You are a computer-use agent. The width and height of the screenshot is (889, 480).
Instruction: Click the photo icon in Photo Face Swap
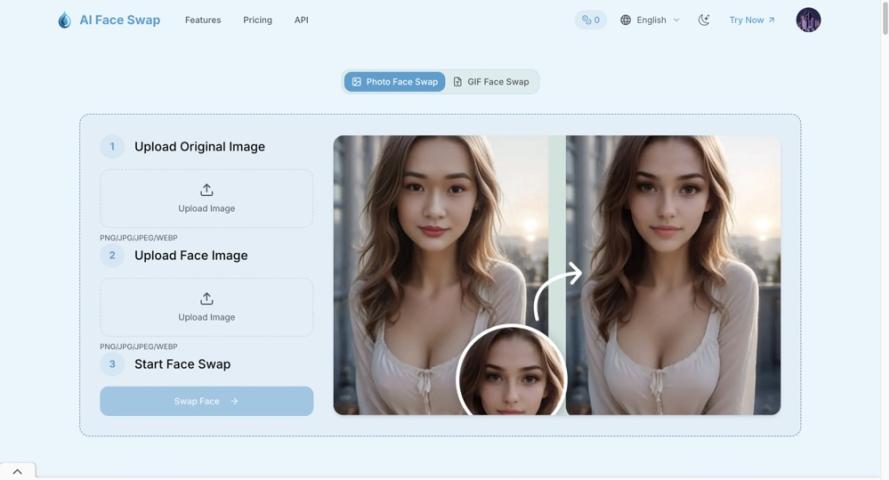357,82
